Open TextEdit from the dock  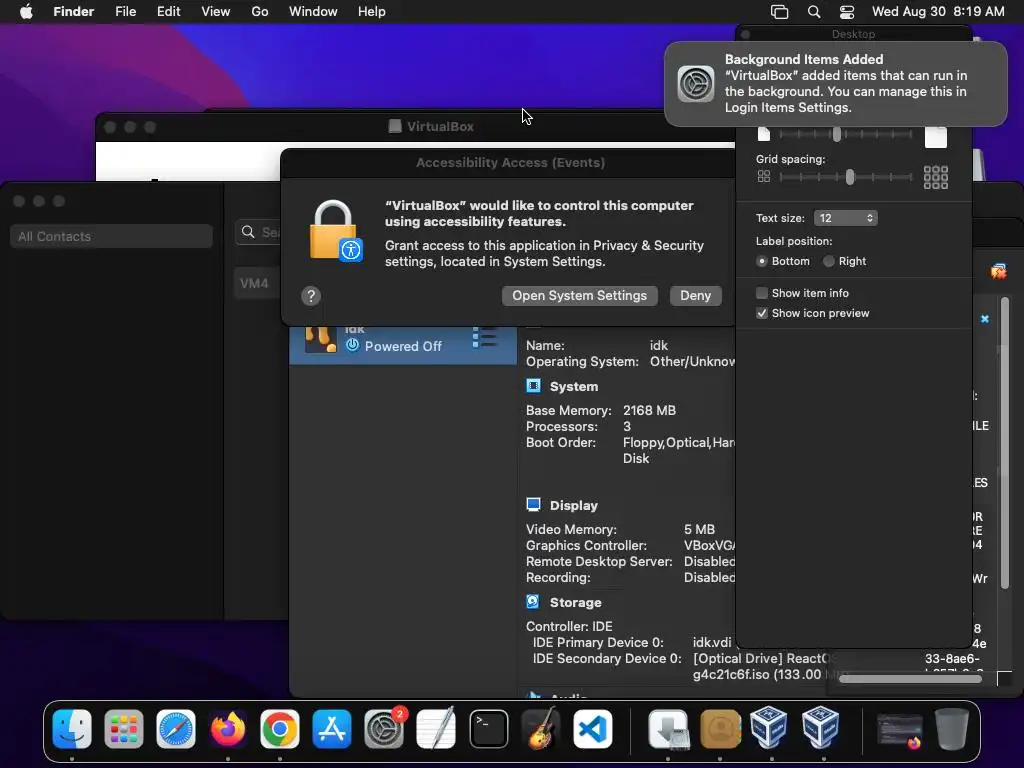(436, 729)
